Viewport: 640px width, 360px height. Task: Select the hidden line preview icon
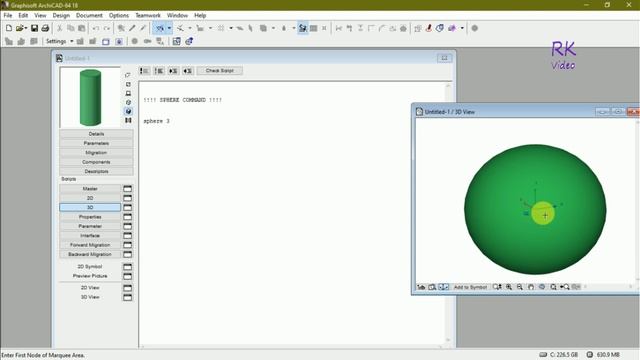point(128,102)
